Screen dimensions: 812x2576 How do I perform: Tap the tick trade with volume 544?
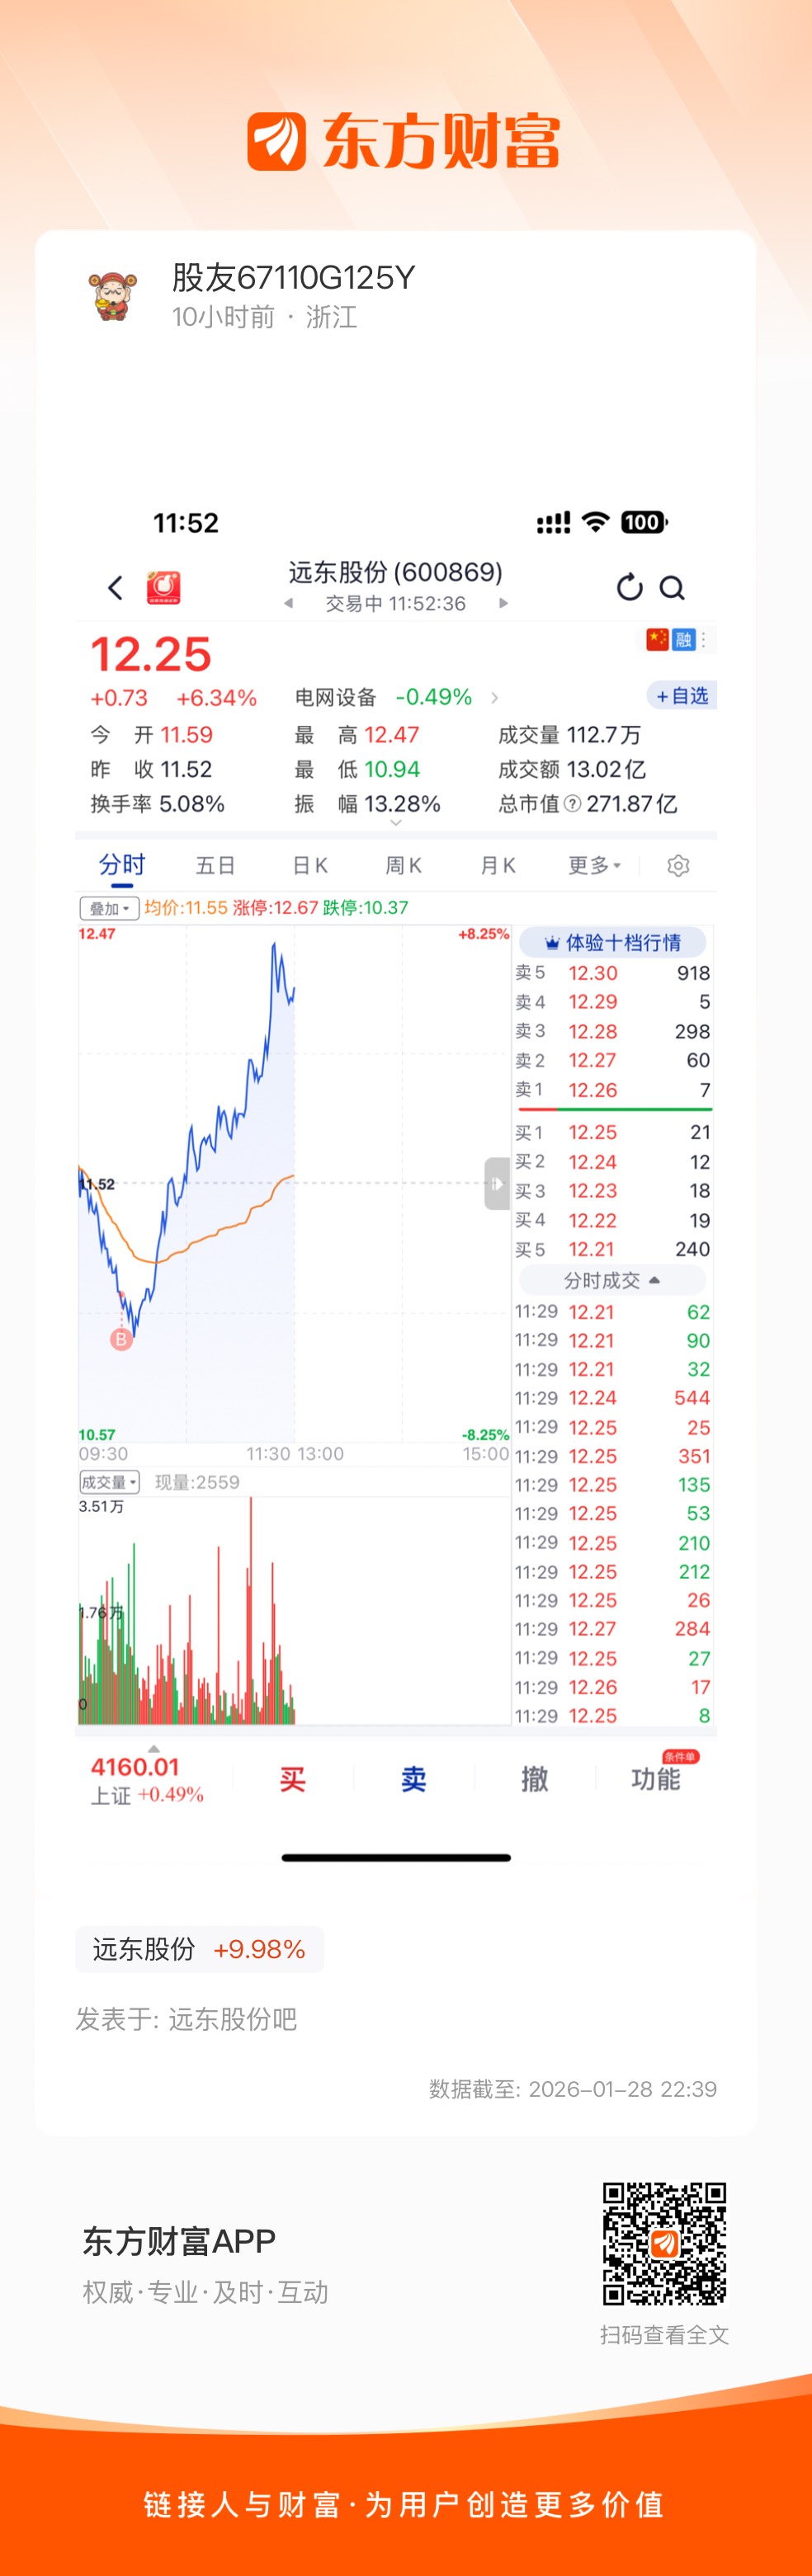(612, 1398)
